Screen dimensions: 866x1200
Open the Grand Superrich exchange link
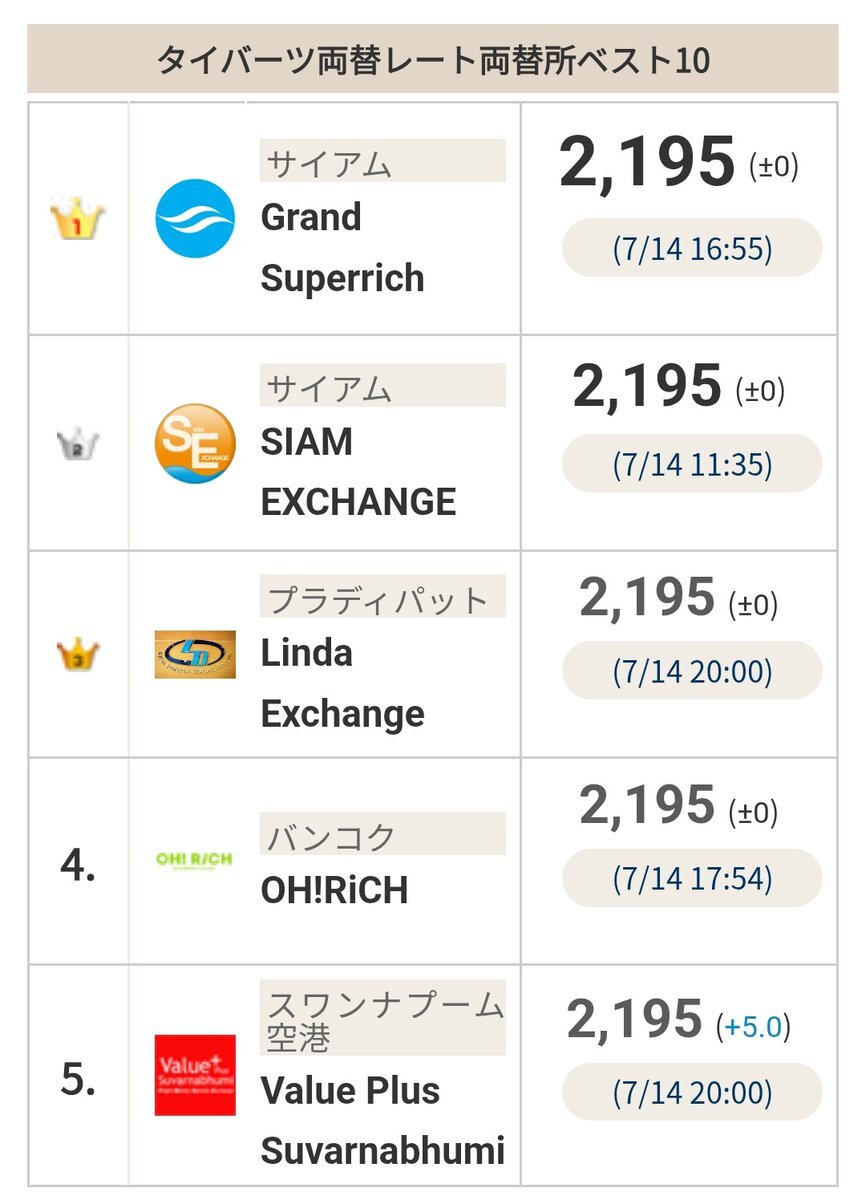pos(342,247)
